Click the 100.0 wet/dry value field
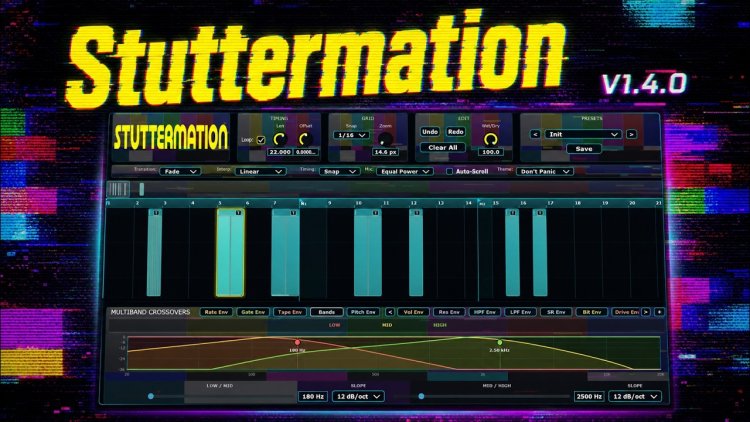The width and height of the screenshot is (750, 422). tap(491, 152)
